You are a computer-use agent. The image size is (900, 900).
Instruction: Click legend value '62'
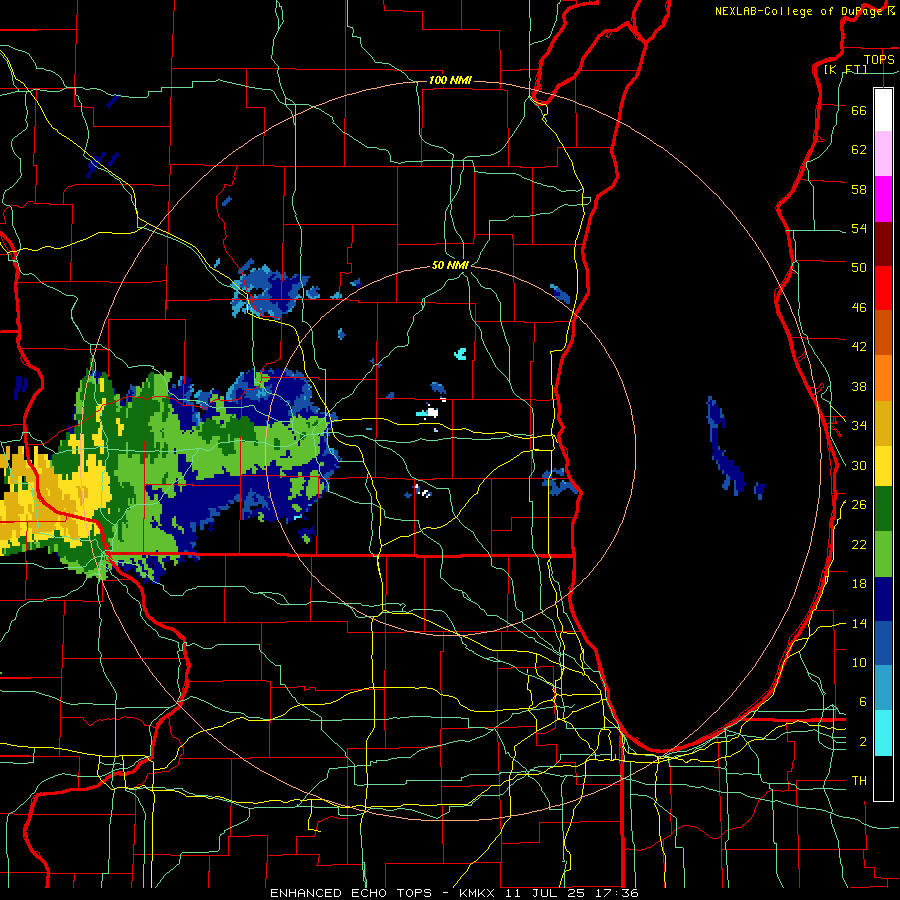click(859, 150)
